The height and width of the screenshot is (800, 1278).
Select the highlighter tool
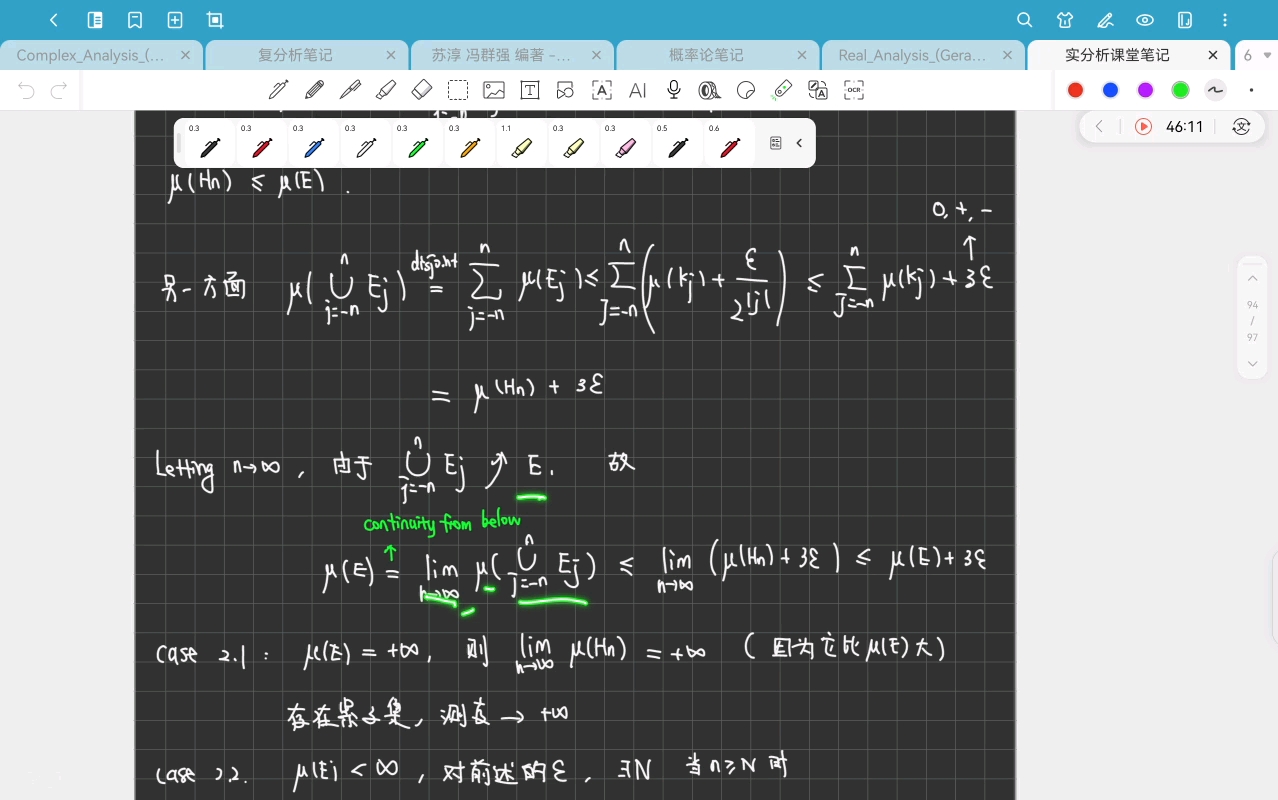tap(386, 90)
